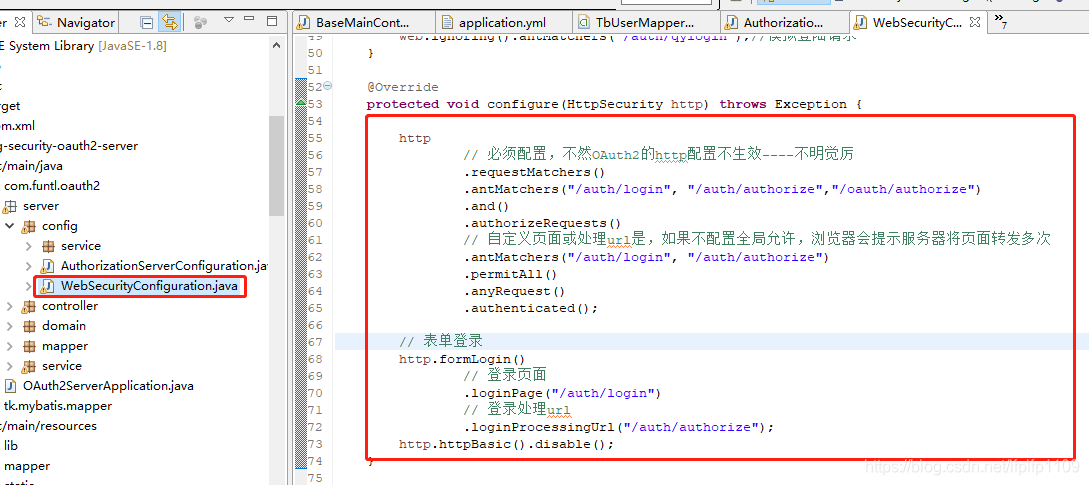
Task: Open the application.yml editor tab
Action: (504, 22)
